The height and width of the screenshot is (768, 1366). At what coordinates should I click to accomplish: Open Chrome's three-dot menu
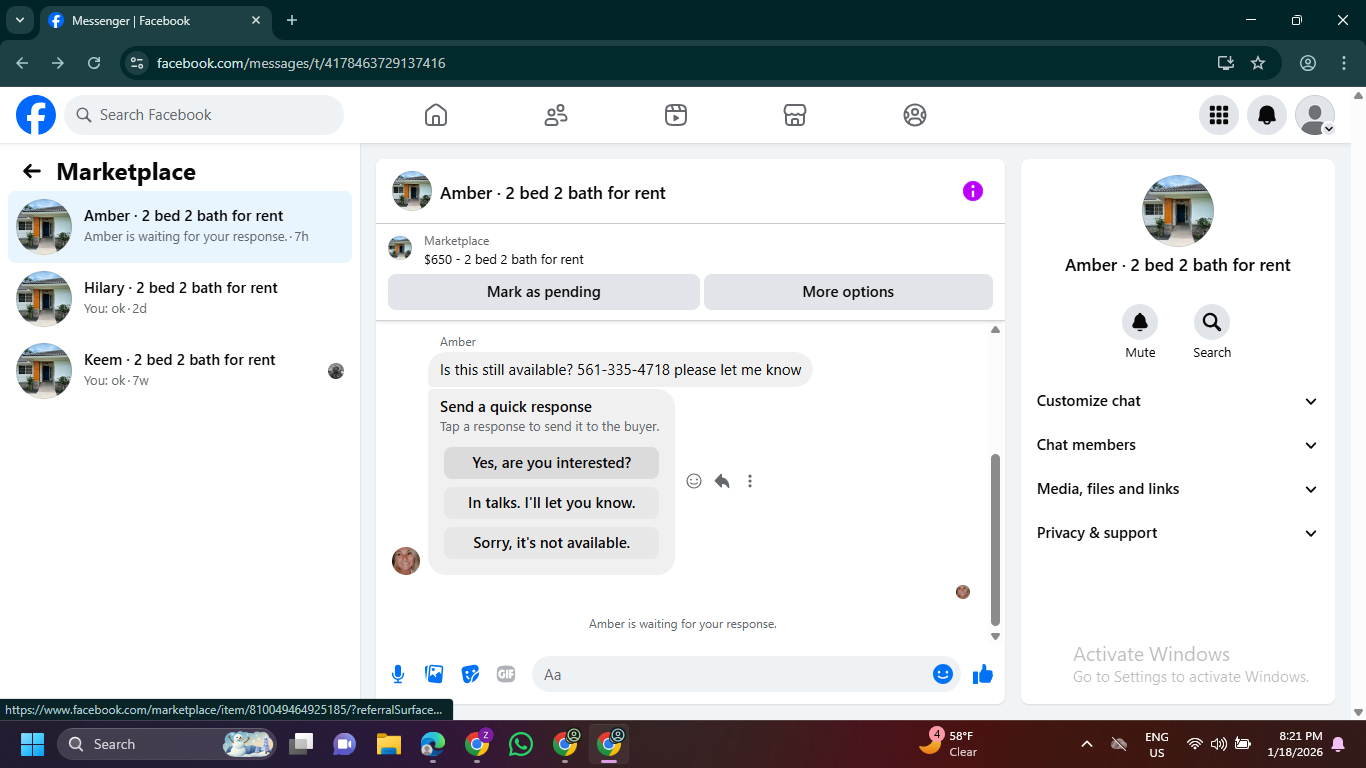1344,63
